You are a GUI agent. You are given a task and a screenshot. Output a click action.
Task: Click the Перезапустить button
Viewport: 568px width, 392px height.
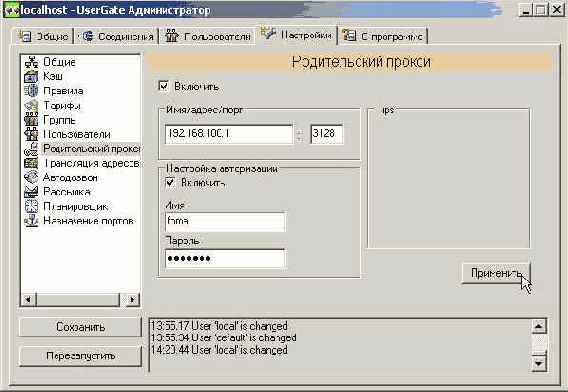(x=80, y=356)
